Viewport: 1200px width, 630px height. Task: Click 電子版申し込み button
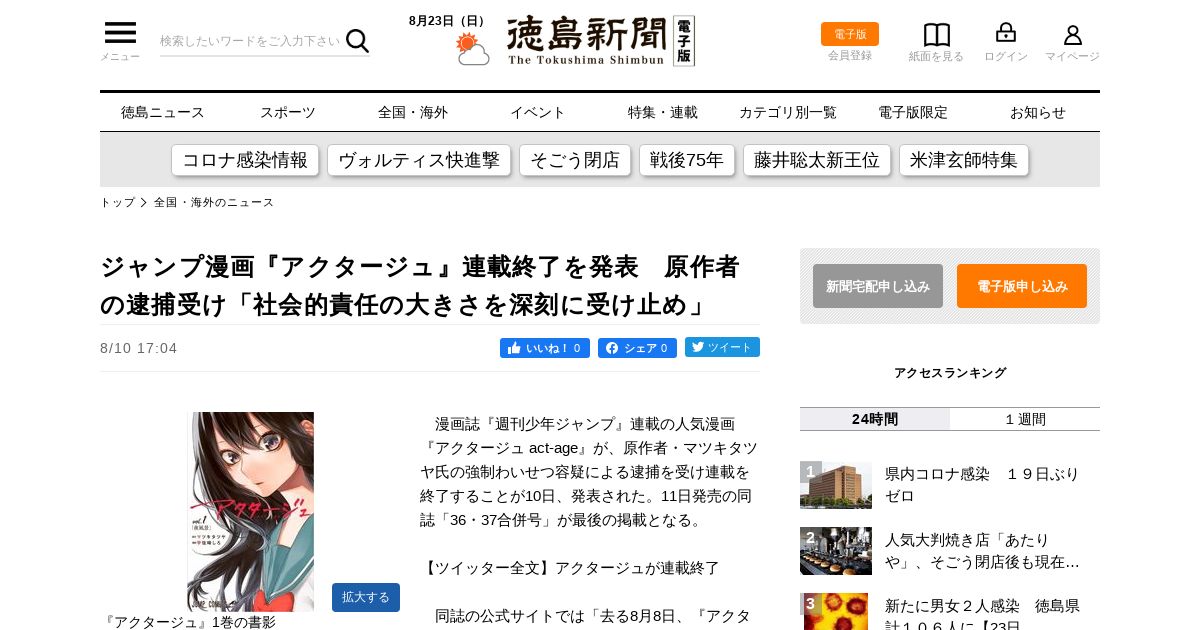1022,286
